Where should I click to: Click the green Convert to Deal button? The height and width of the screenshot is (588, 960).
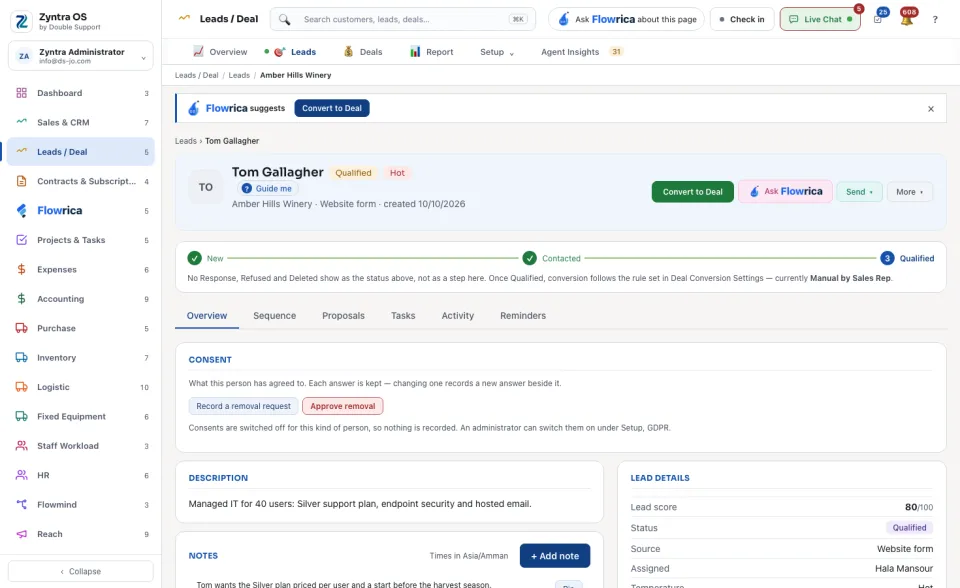click(692, 192)
